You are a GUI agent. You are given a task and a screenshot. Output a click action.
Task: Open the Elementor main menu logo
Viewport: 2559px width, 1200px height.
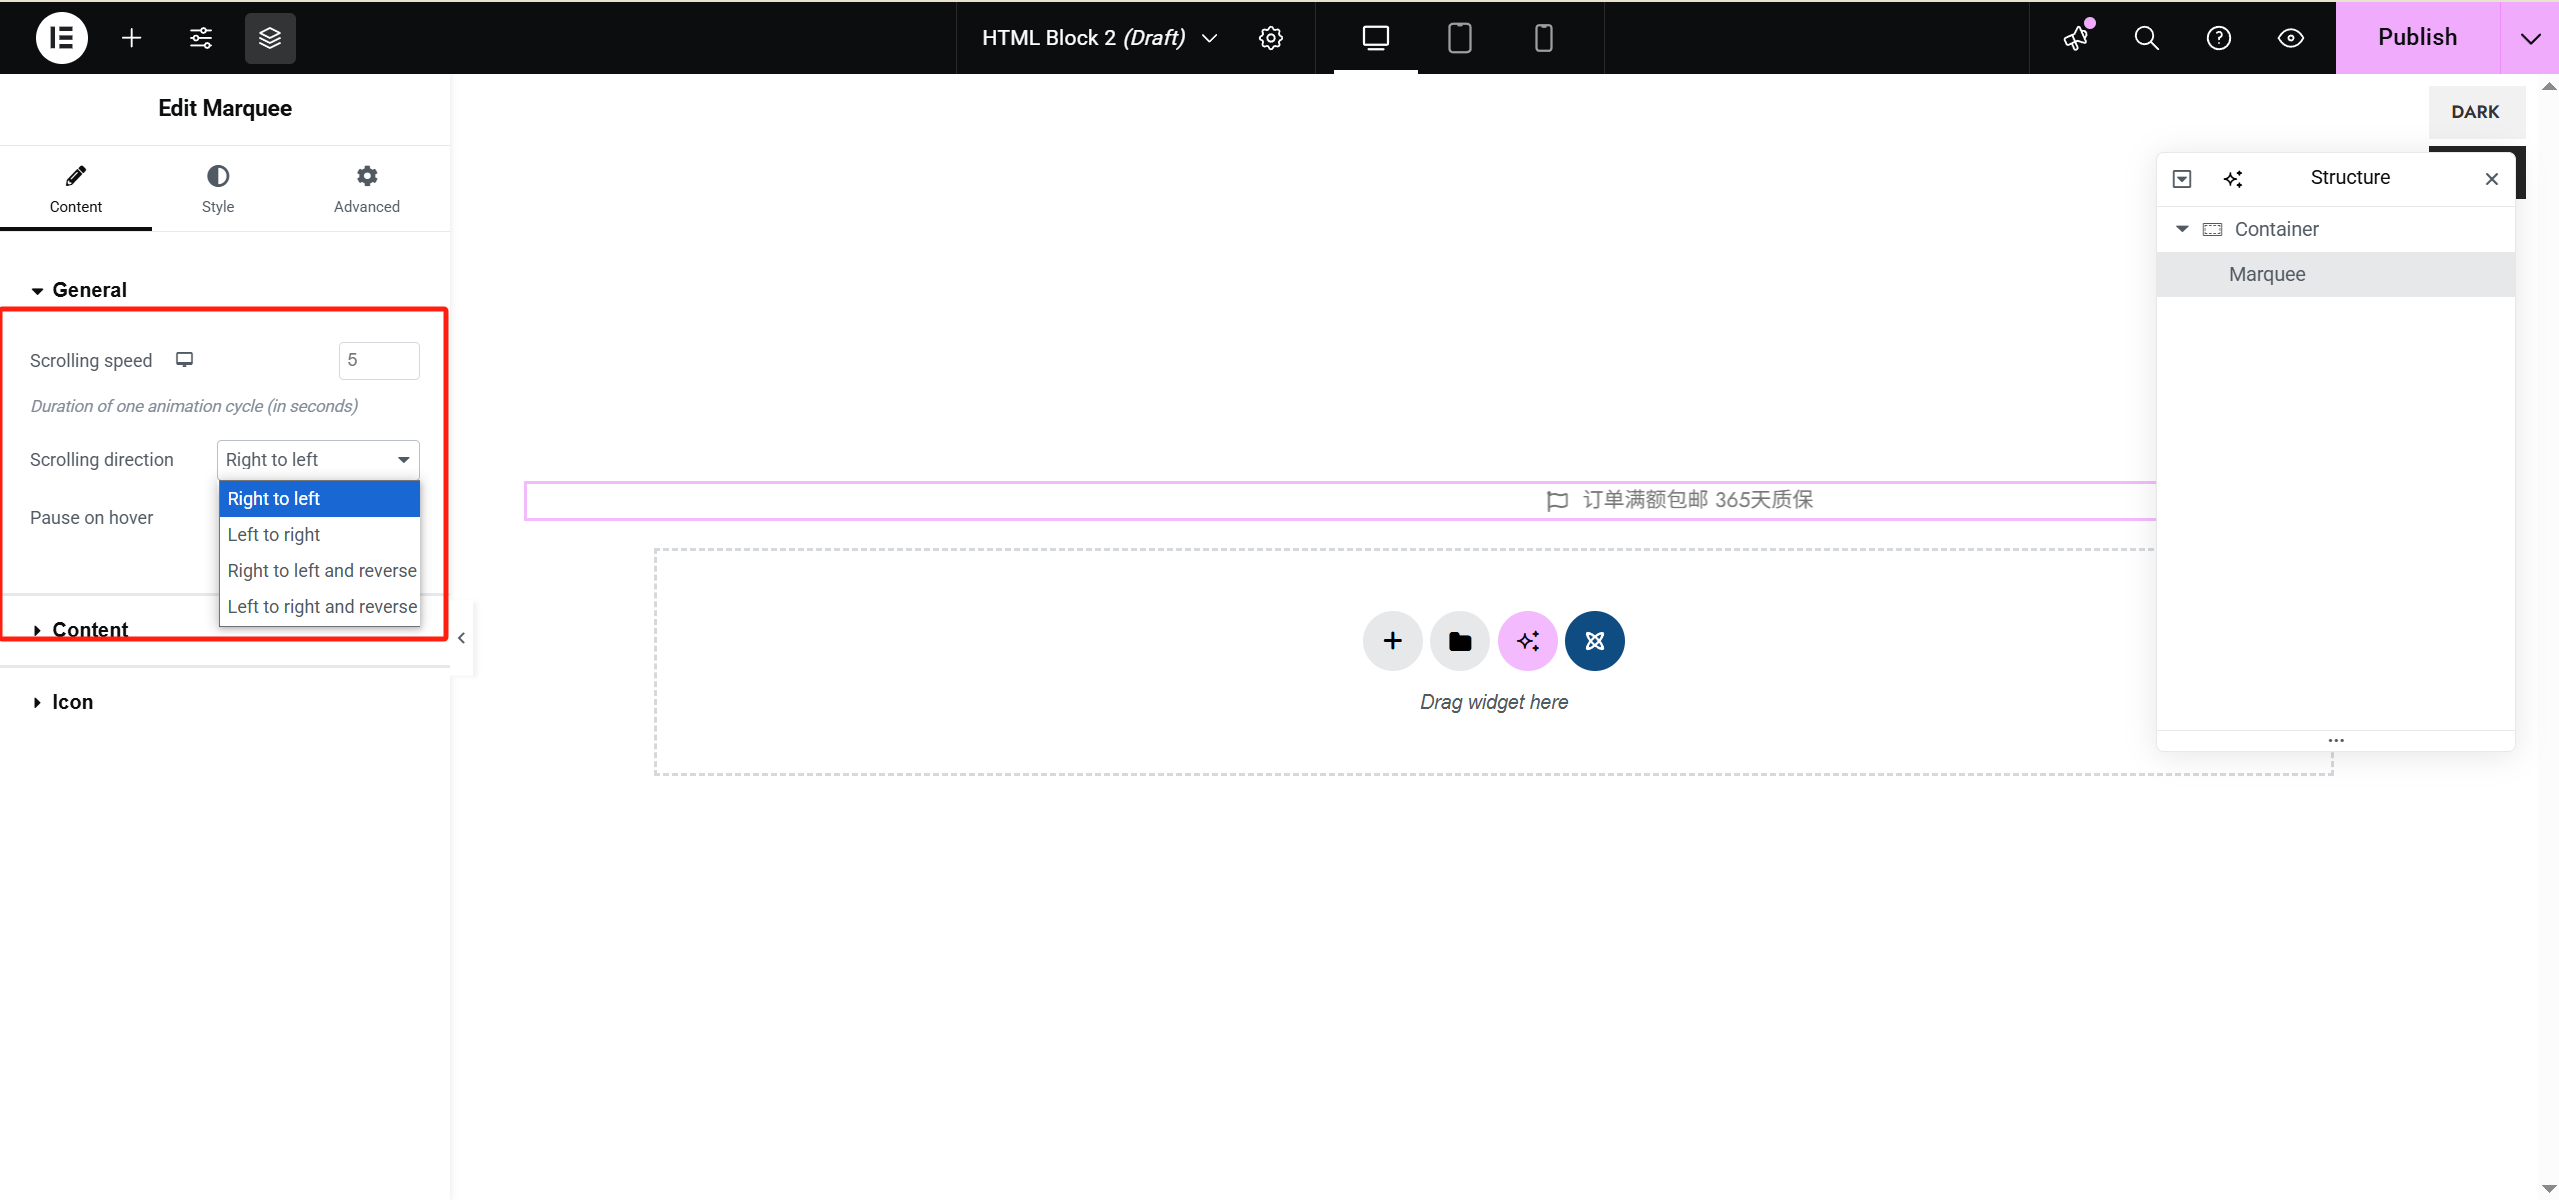coord(60,37)
